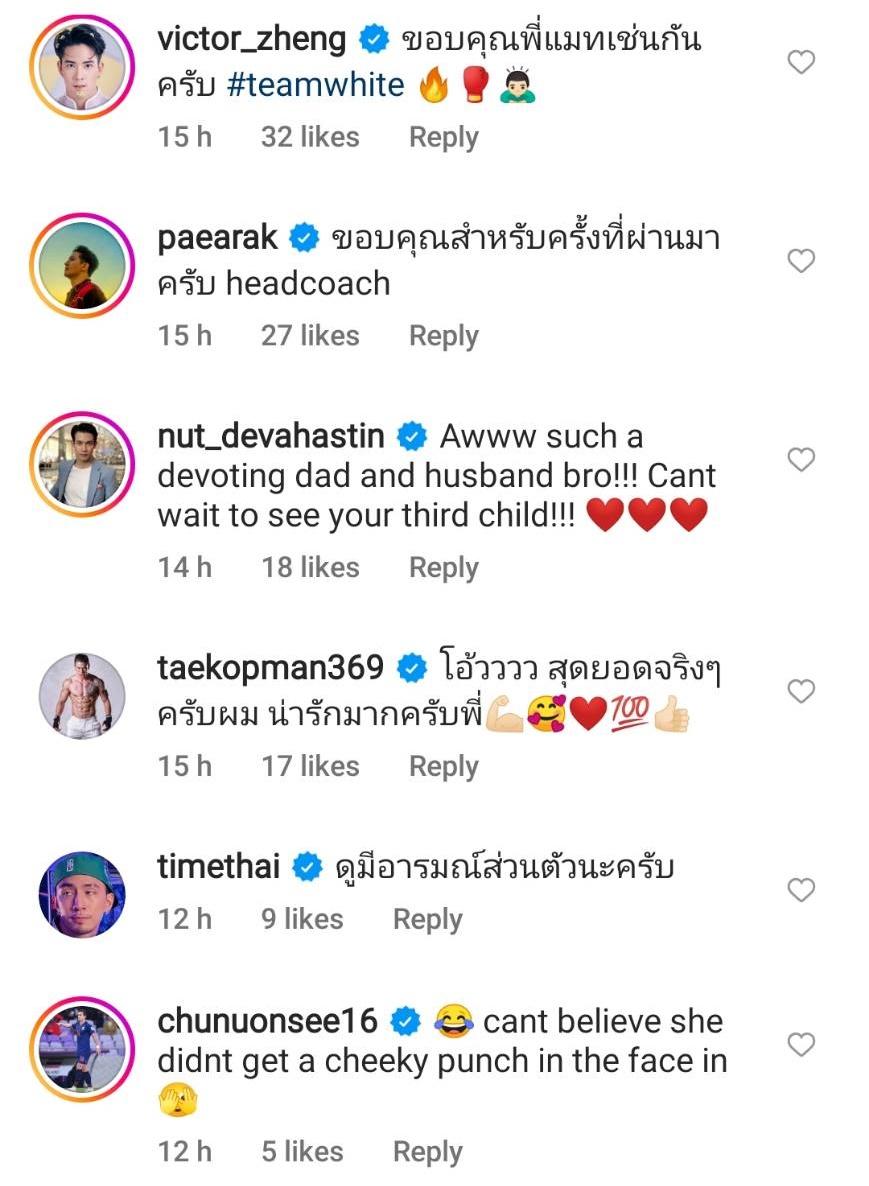The image size is (869, 1186).
Task: Heart the comment by taekopman369
Action: click(x=801, y=691)
